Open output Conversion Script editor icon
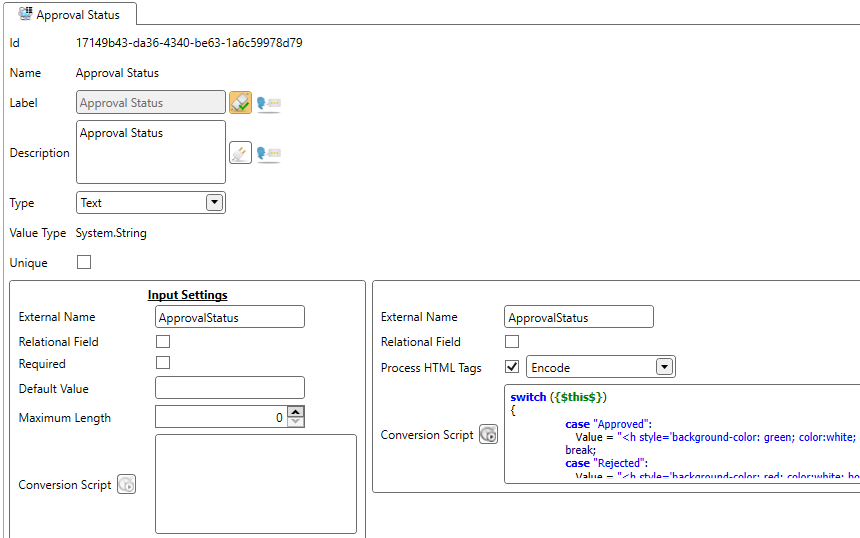This screenshot has height=538, width=860. point(488,434)
